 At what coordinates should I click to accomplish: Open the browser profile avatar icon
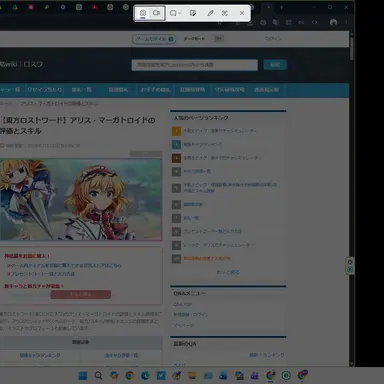333,22
